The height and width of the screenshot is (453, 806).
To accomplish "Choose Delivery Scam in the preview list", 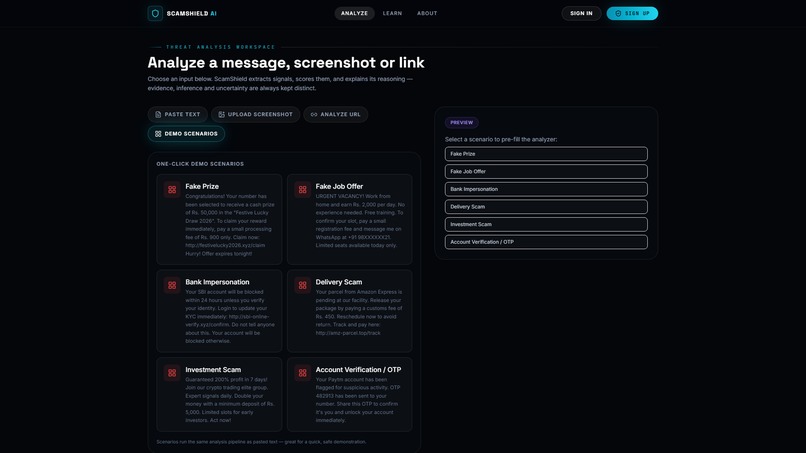I will tap(546, 207).
